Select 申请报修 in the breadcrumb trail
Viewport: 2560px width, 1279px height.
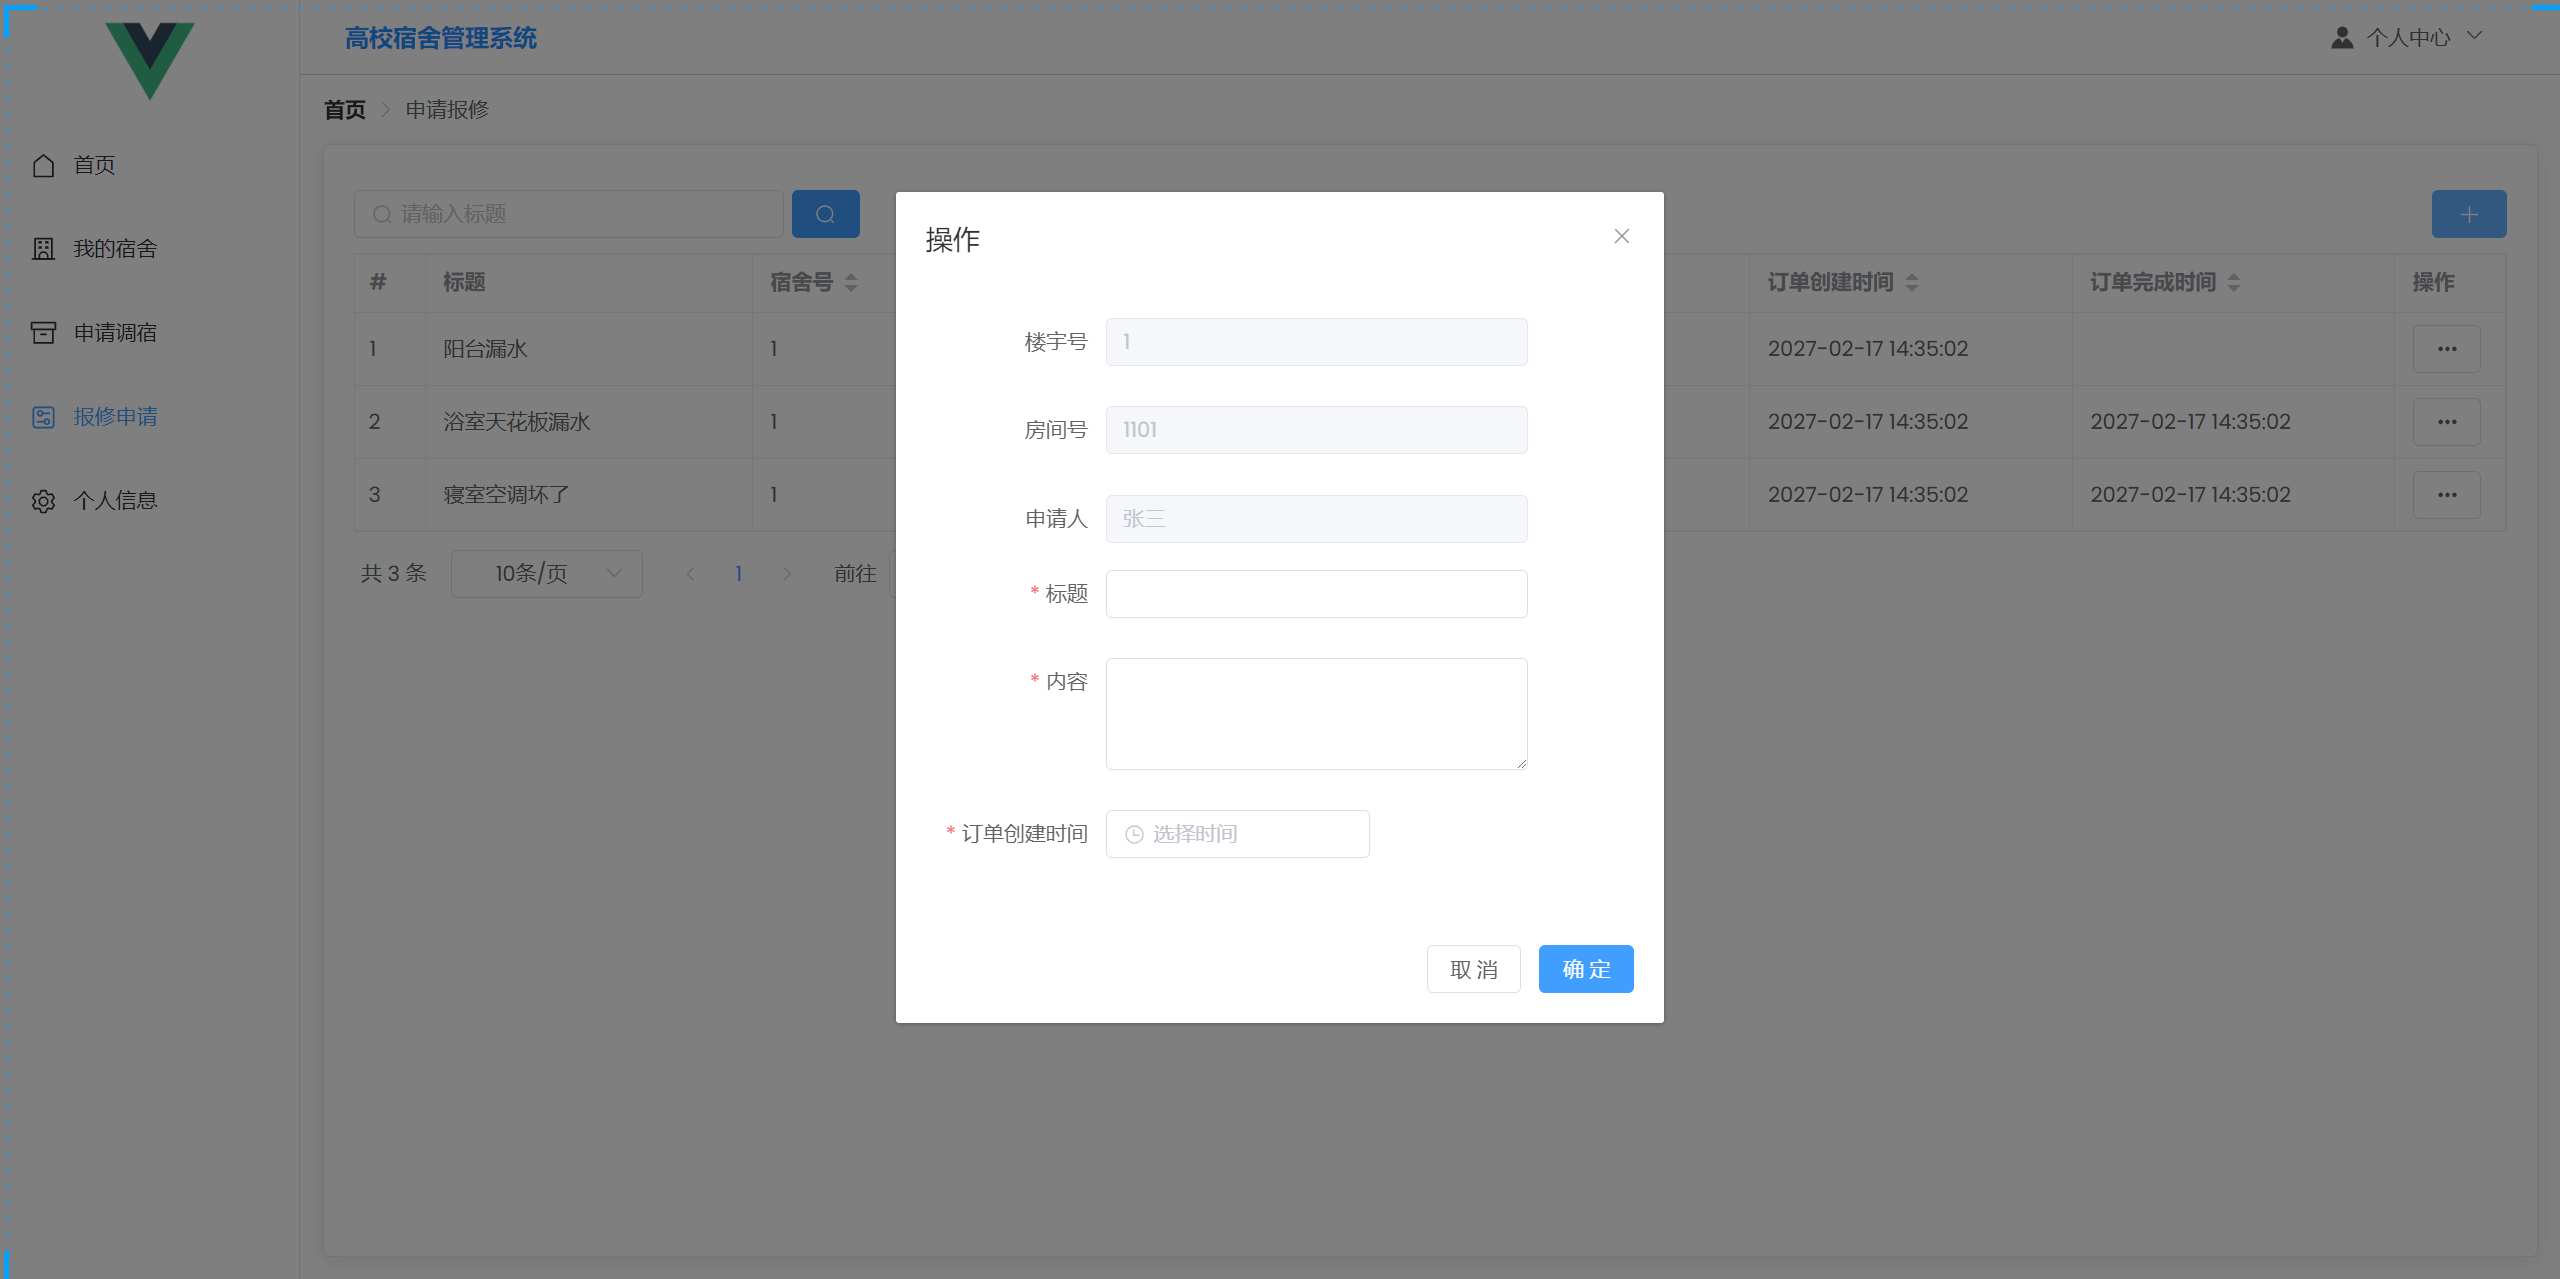(x=445, y=109)
